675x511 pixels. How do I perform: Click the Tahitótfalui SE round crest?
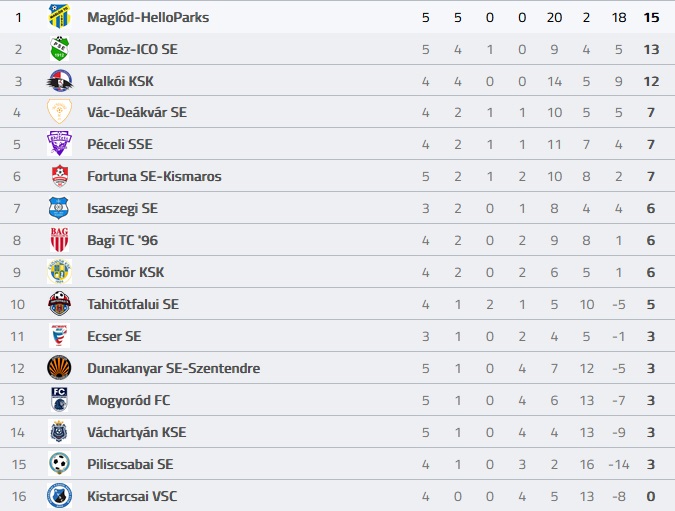click(59, 304)
